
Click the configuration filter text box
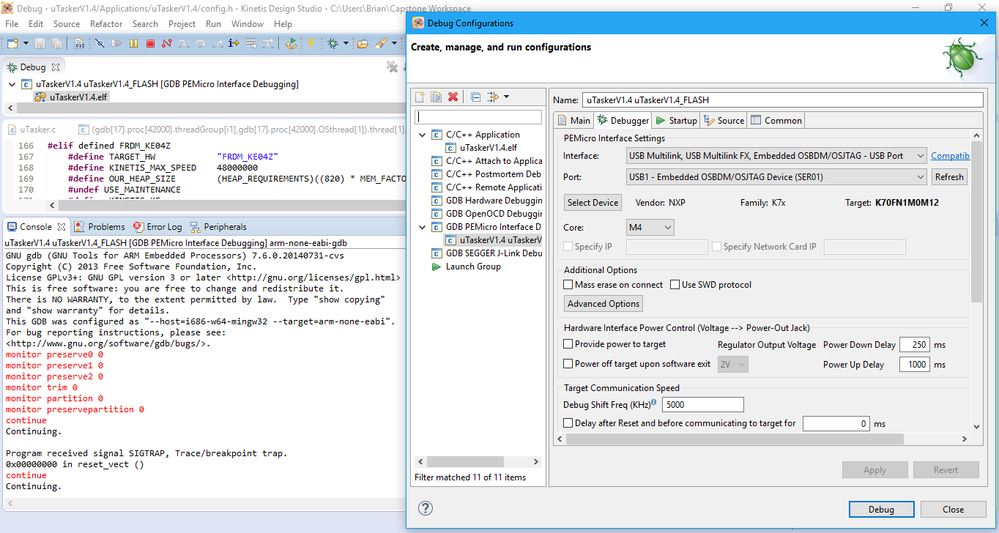tap(478, 117)
